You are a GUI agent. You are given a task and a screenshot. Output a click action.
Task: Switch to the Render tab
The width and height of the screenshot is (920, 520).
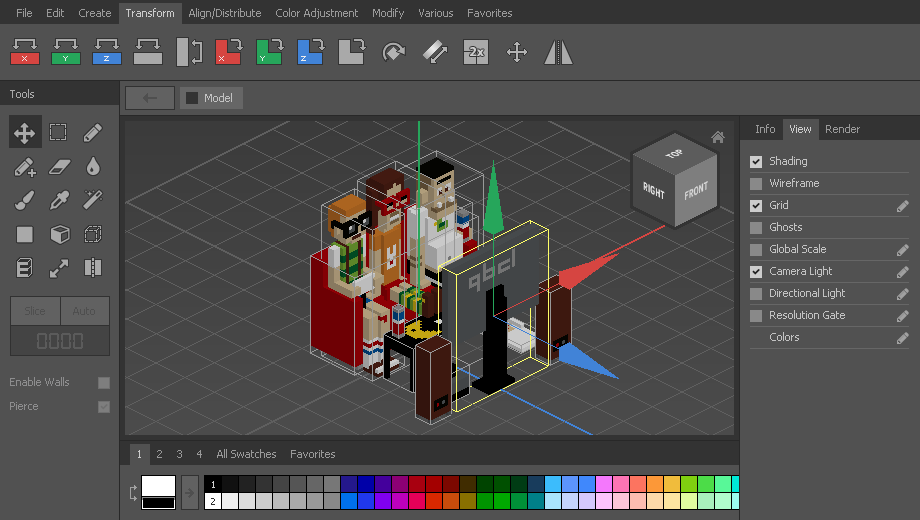[x=842, y=129]
